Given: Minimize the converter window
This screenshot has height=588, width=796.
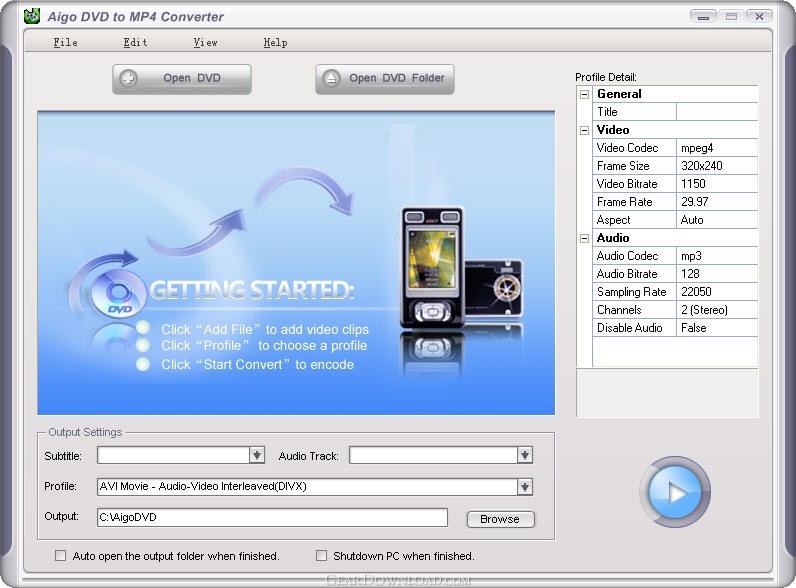Looking at the screenshot, I should pyautogui.click(x=704, y=16).
